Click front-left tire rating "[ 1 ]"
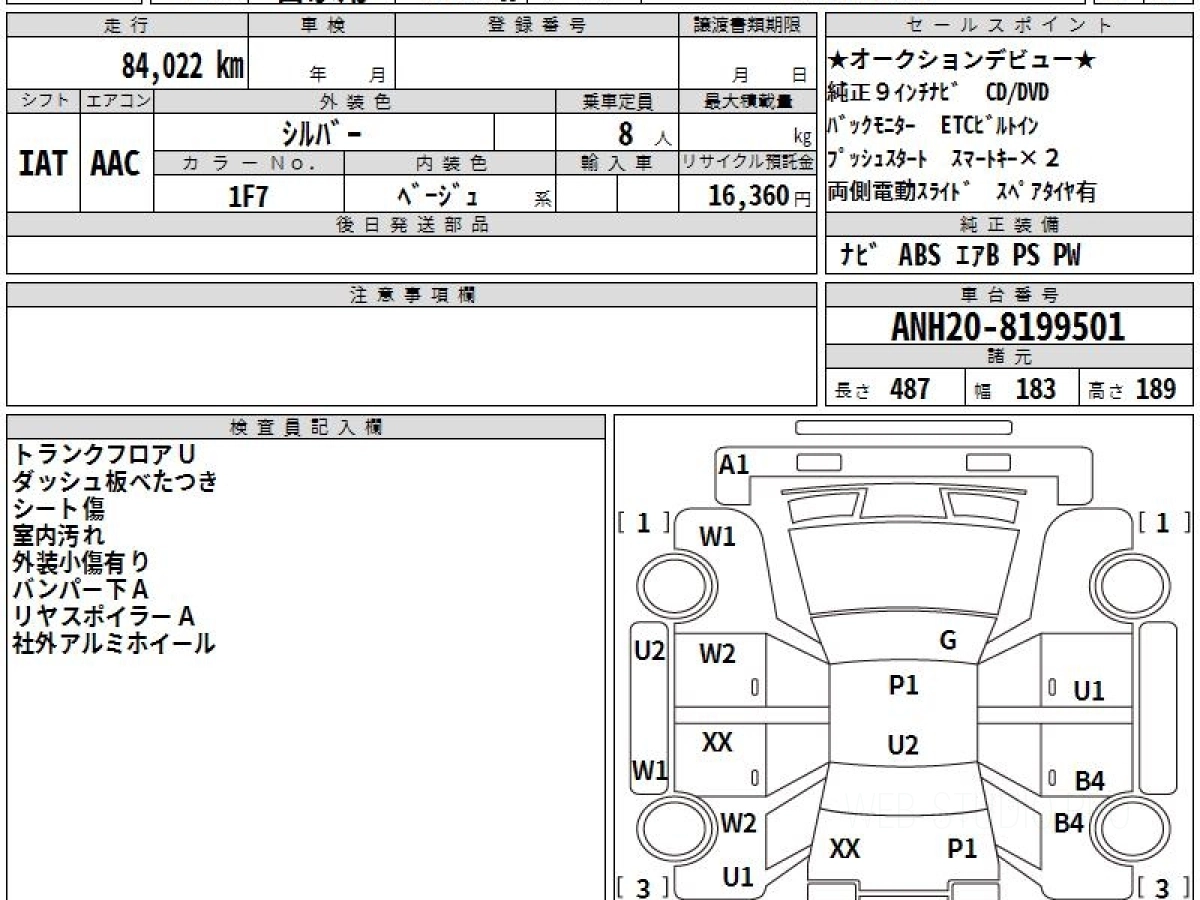The image size is (1200, 900). coord(643,522)
